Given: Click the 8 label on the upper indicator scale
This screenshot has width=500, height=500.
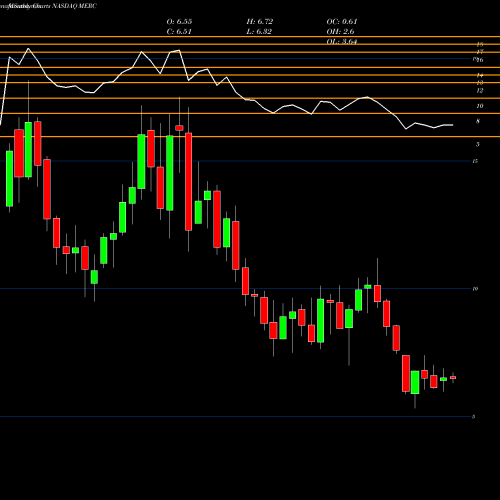Looking at the screenshot, I should tap(478, 121).
